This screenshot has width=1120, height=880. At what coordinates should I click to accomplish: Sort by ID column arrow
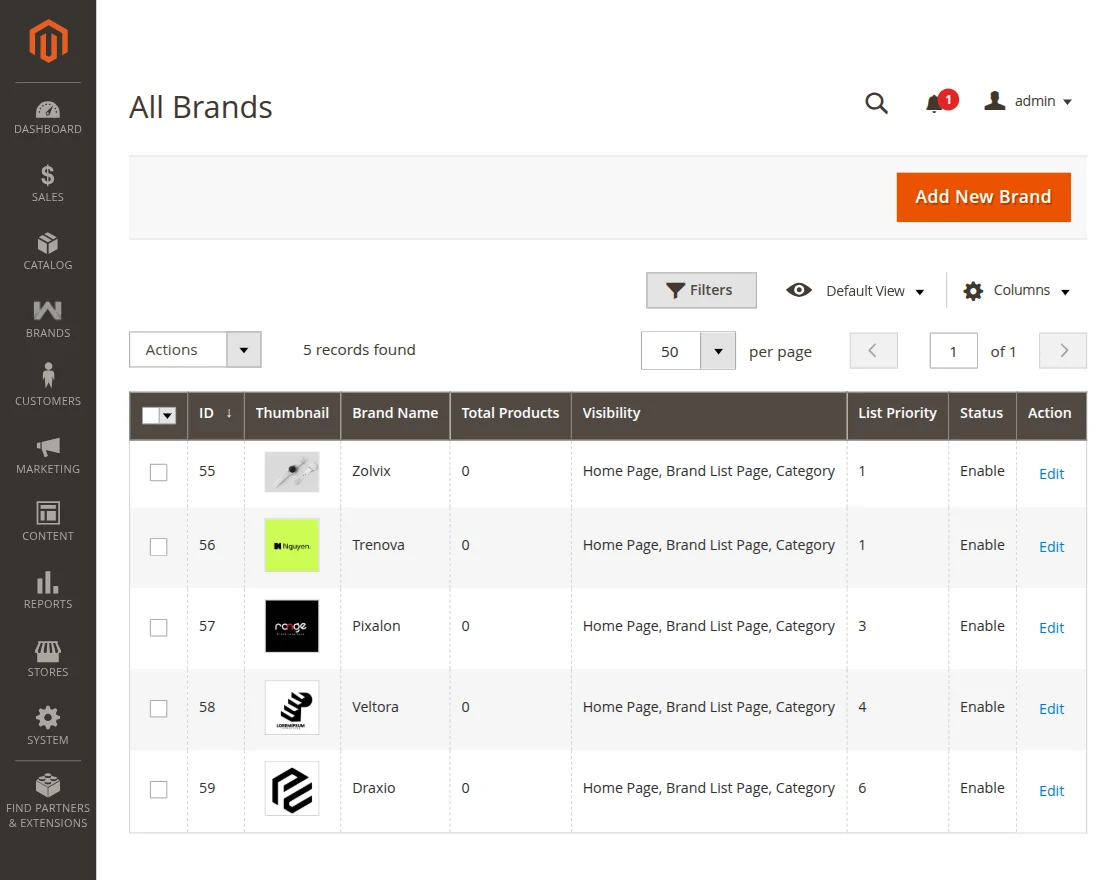(x=229, y=414)
